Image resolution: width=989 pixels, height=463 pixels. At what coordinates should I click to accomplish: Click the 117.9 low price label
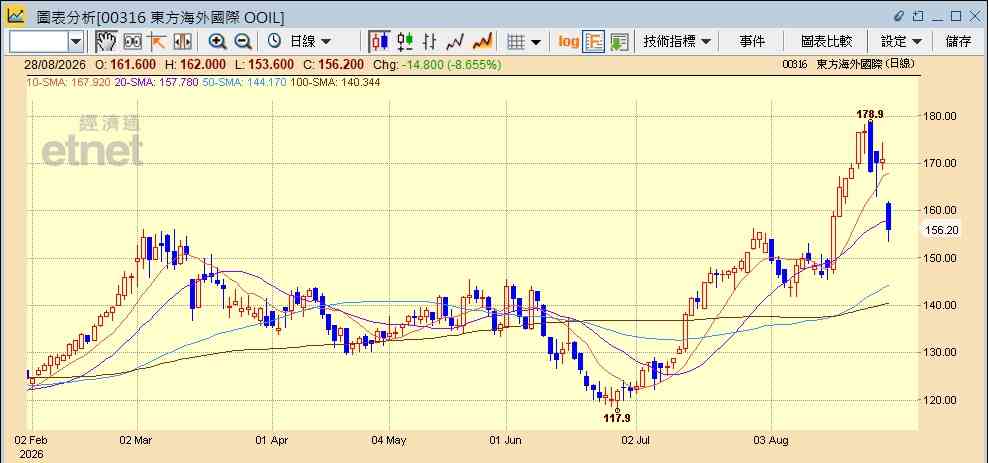pos(617,418)
